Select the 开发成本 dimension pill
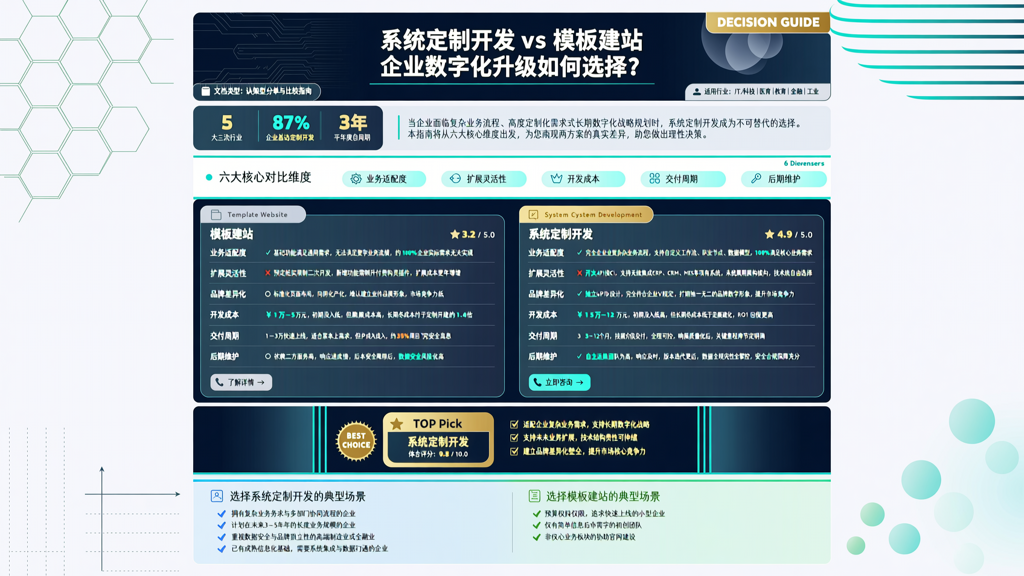 pos(583,179)
